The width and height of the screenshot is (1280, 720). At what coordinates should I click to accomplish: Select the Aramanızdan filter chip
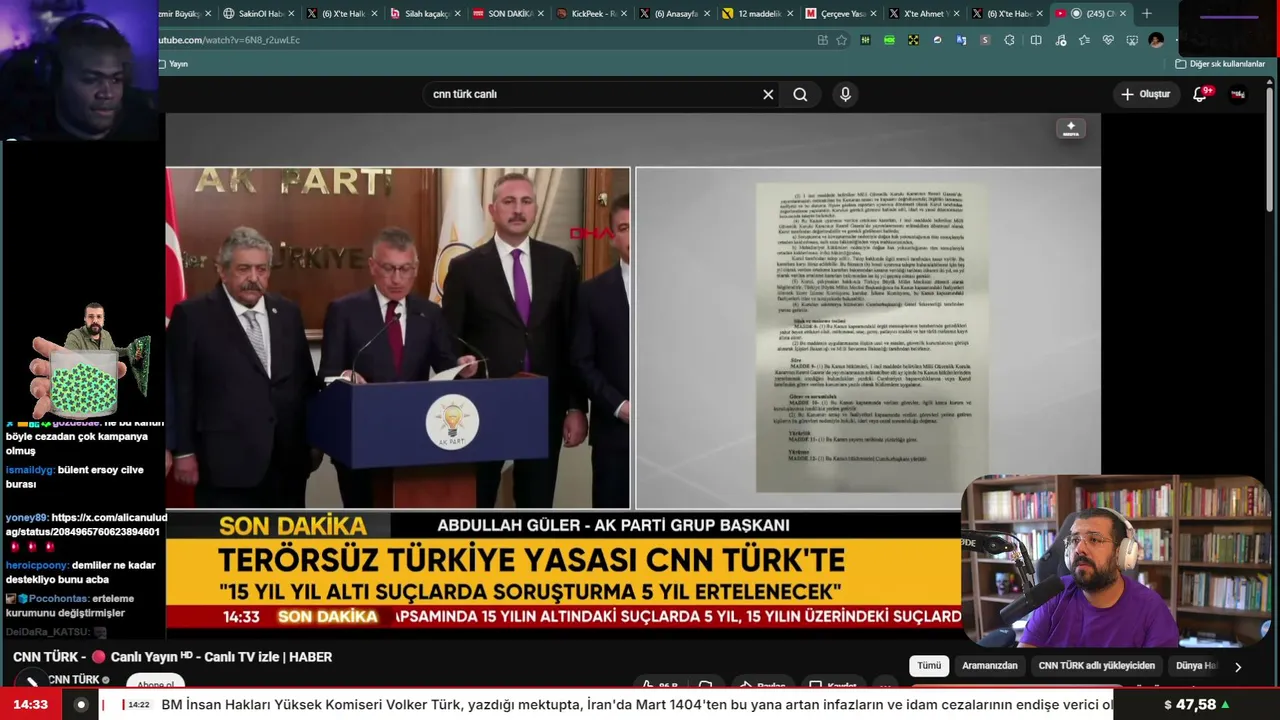pos(989,666)
